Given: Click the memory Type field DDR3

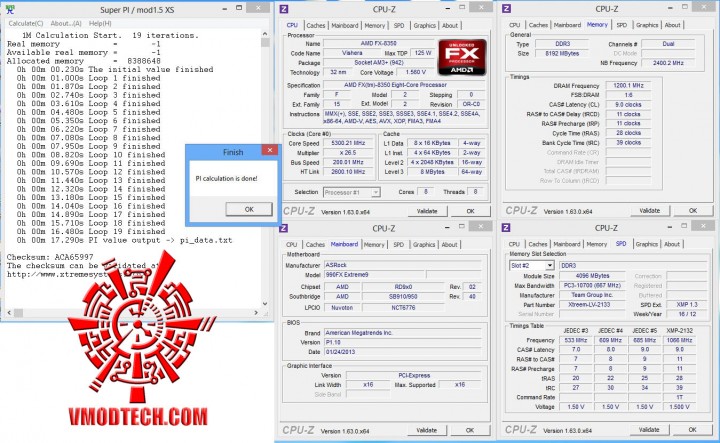Looking at the screenshot, I should pyautogui.click(x=562, y=44).
